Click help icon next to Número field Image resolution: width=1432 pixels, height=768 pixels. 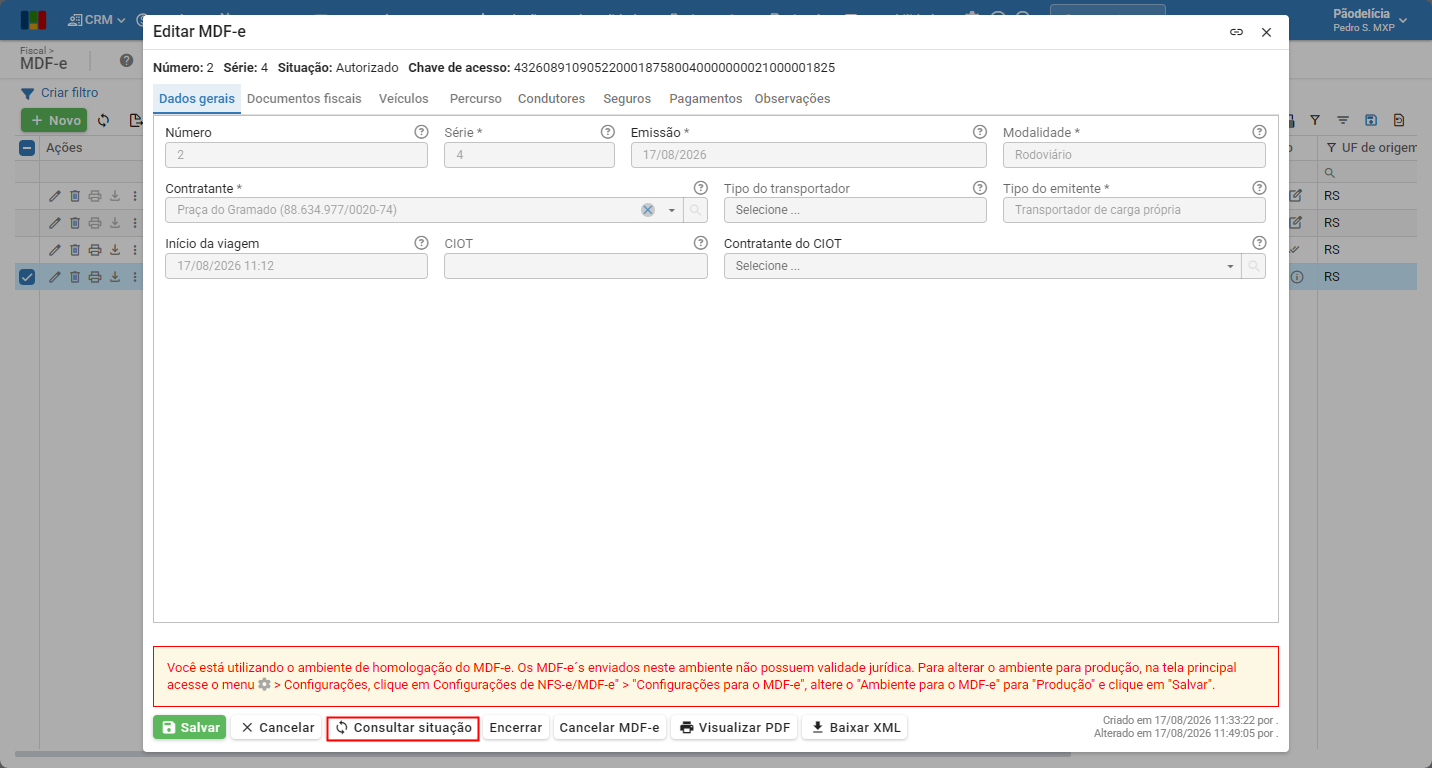tap(421, 132)
